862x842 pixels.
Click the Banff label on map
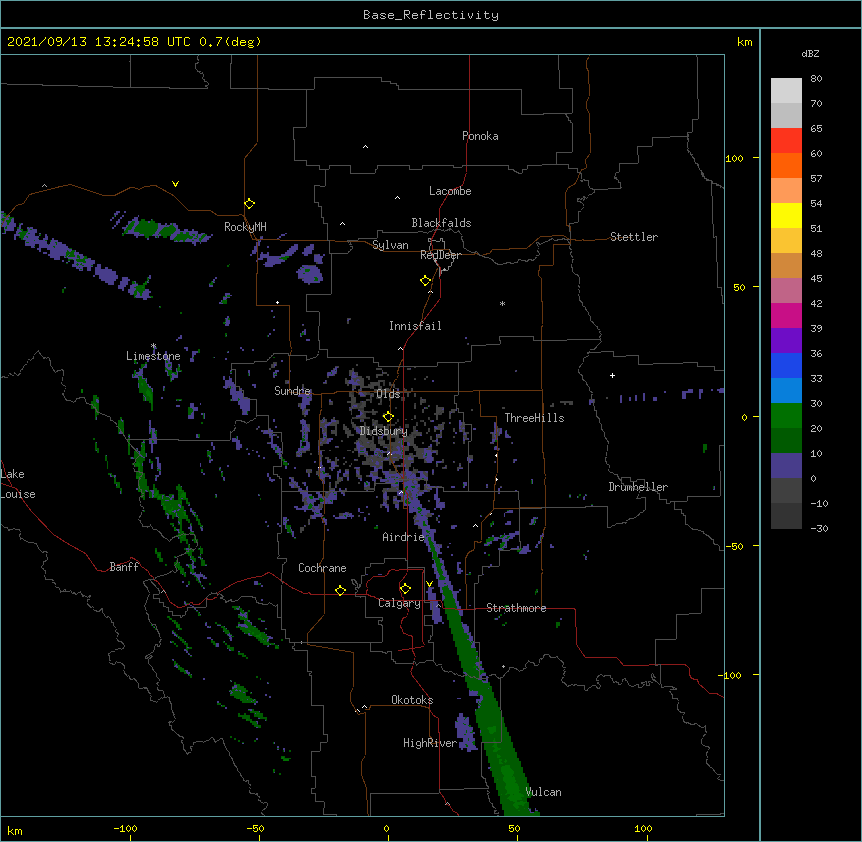(124, 567)
